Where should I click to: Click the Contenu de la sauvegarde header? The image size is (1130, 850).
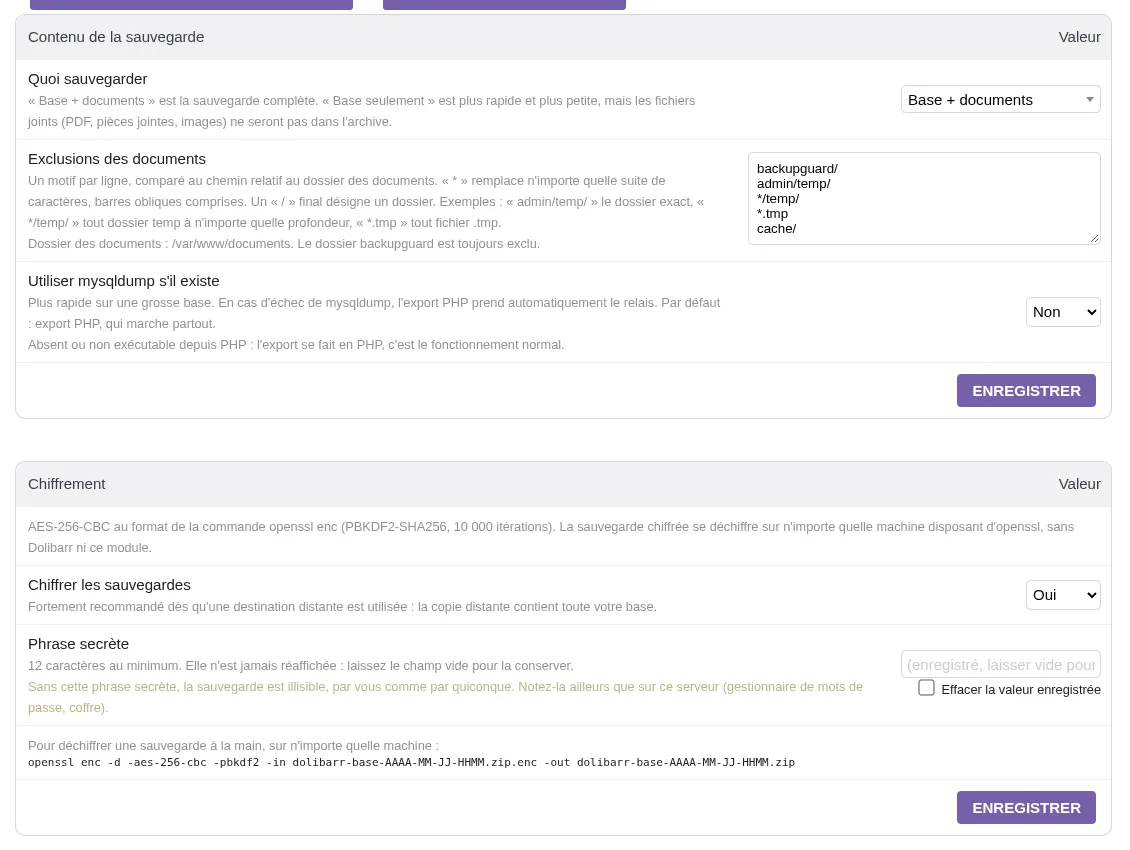(116, 37)
